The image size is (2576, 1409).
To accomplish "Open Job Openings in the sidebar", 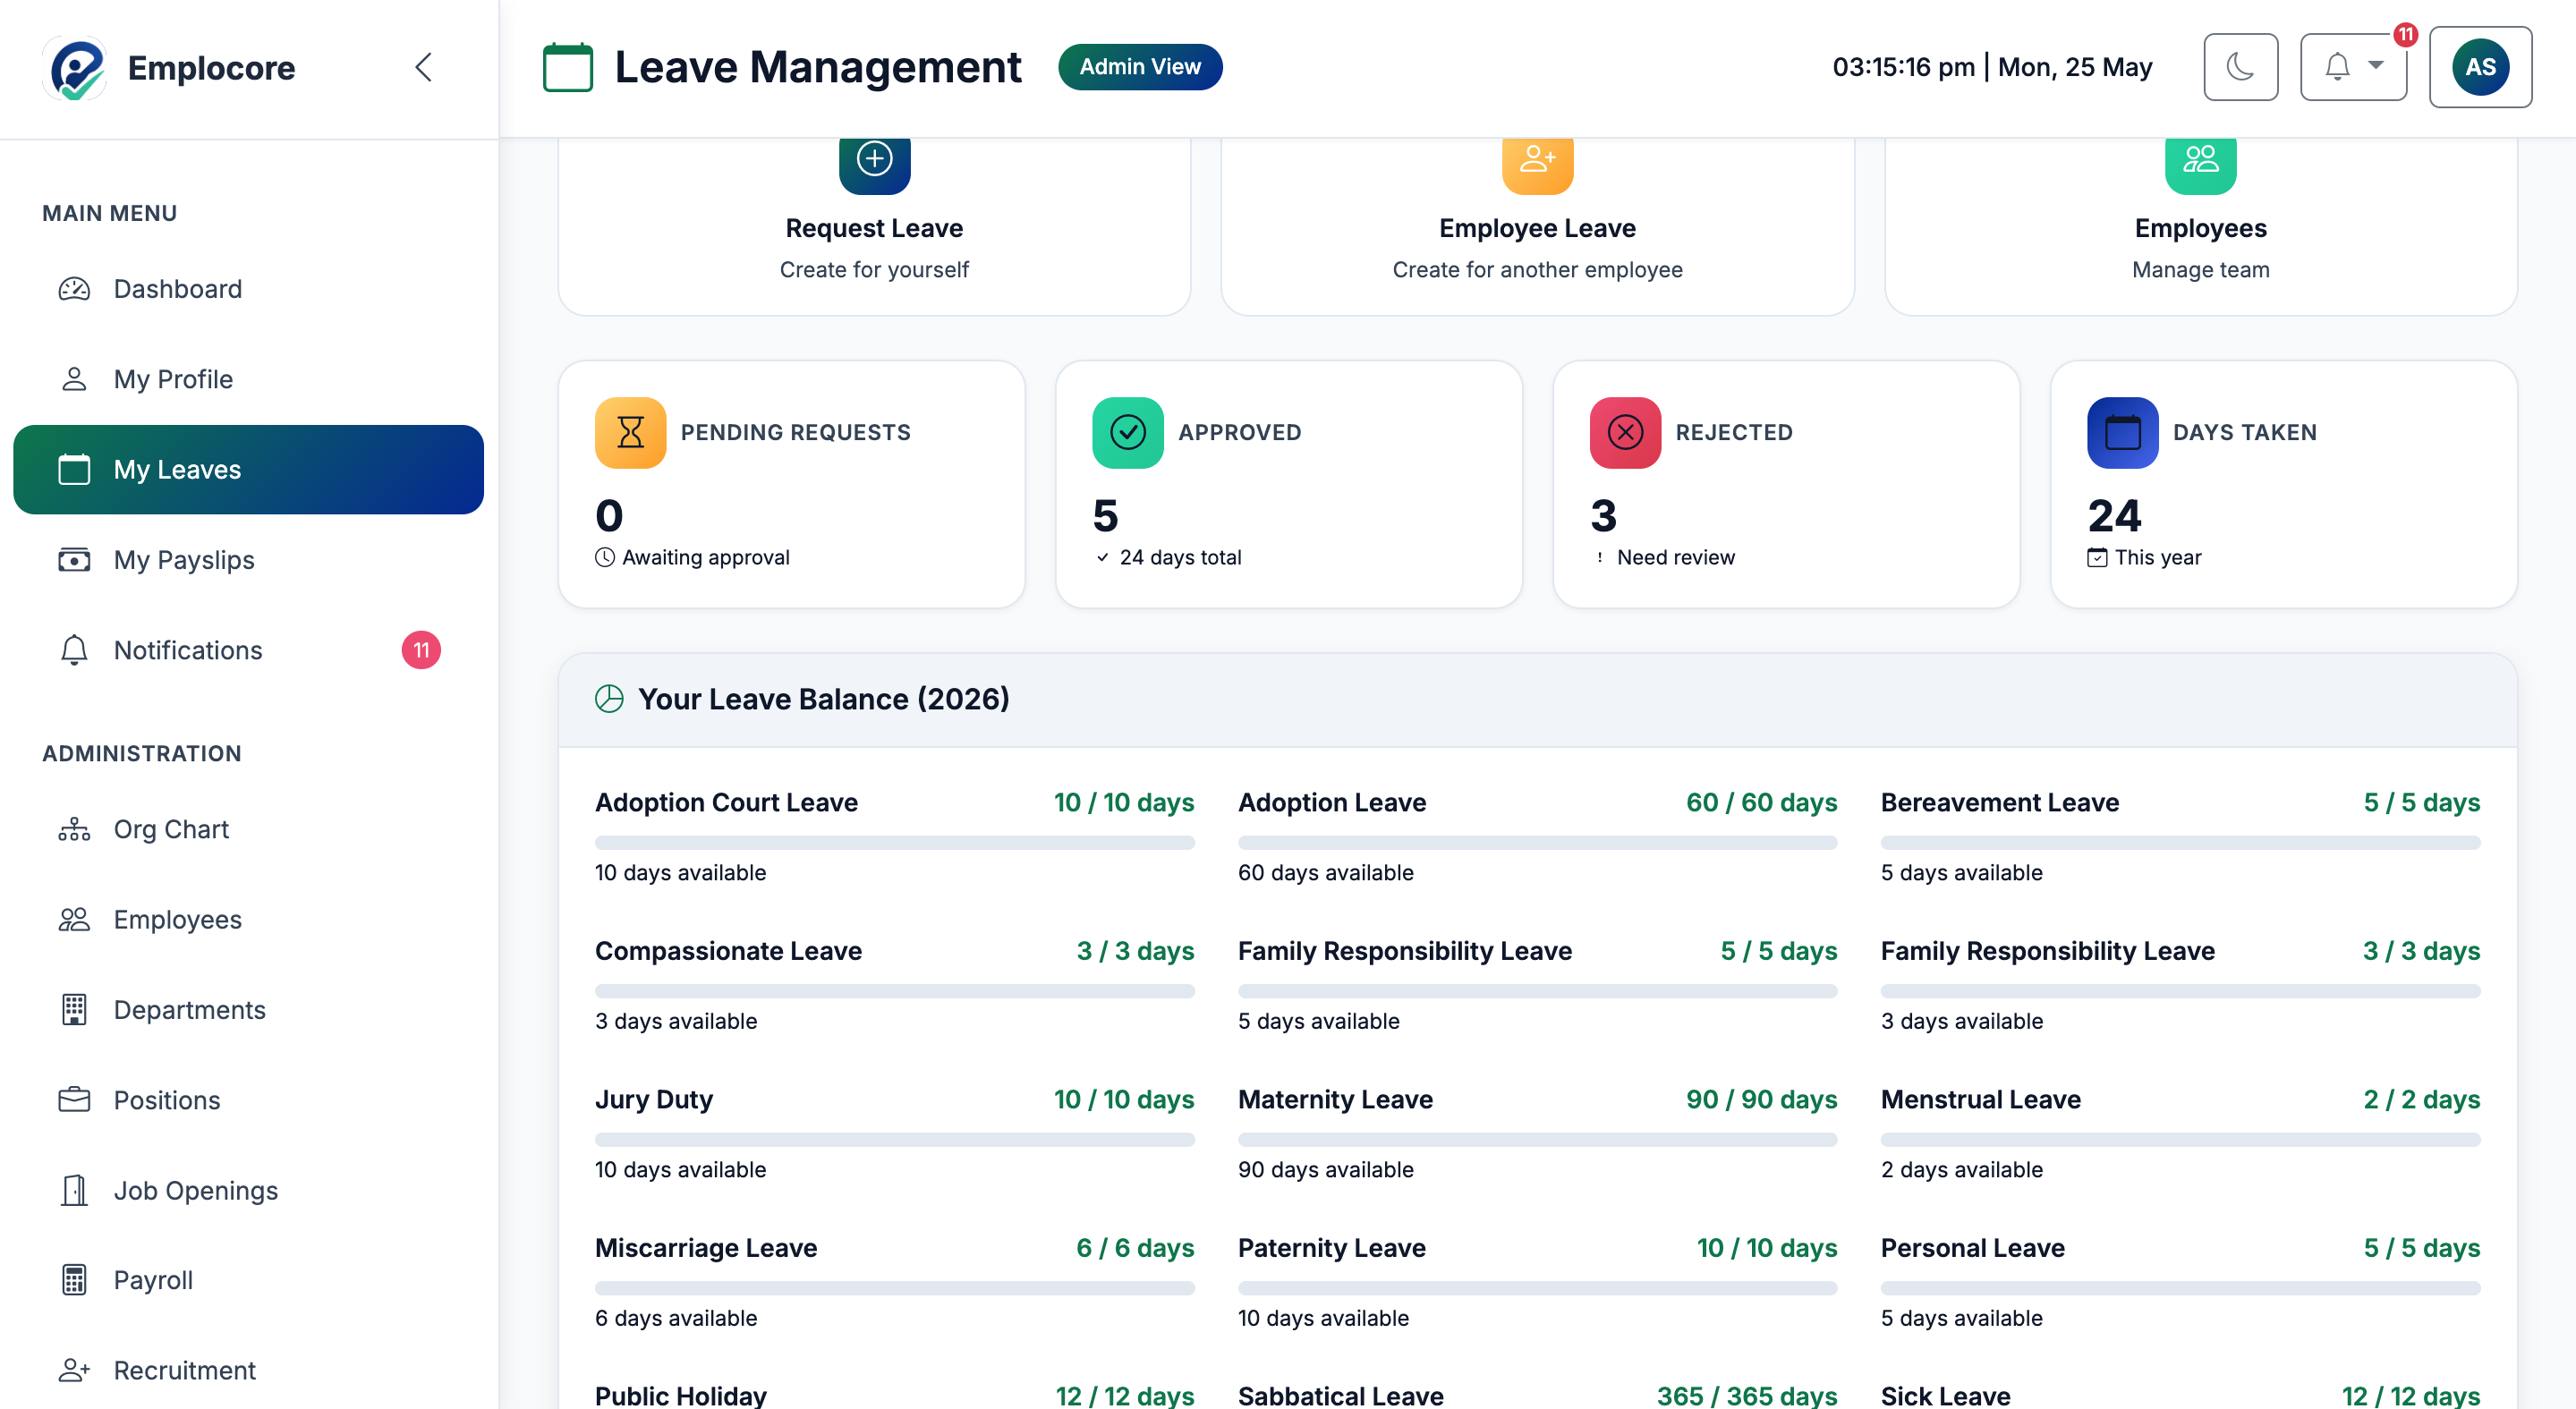I will [x=248, y=1190].
